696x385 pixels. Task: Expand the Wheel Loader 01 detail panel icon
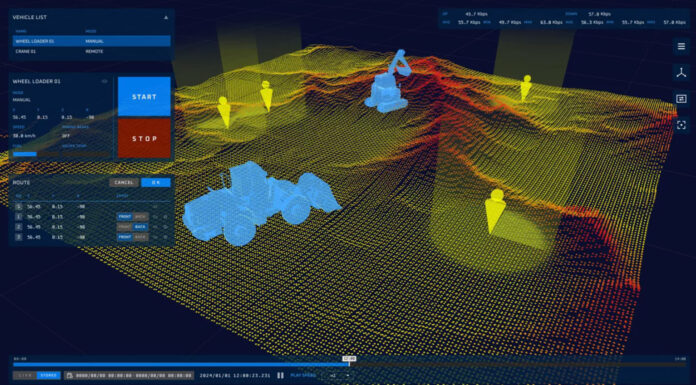click(104, 81)
